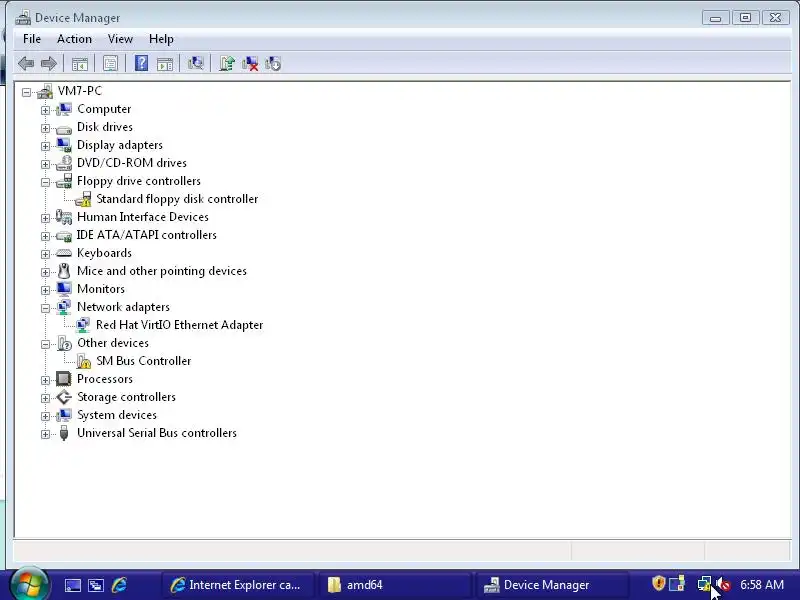Click the Uninstall device toolbar icon
Viewport: 800px width, 600px height.
(250, 63)
